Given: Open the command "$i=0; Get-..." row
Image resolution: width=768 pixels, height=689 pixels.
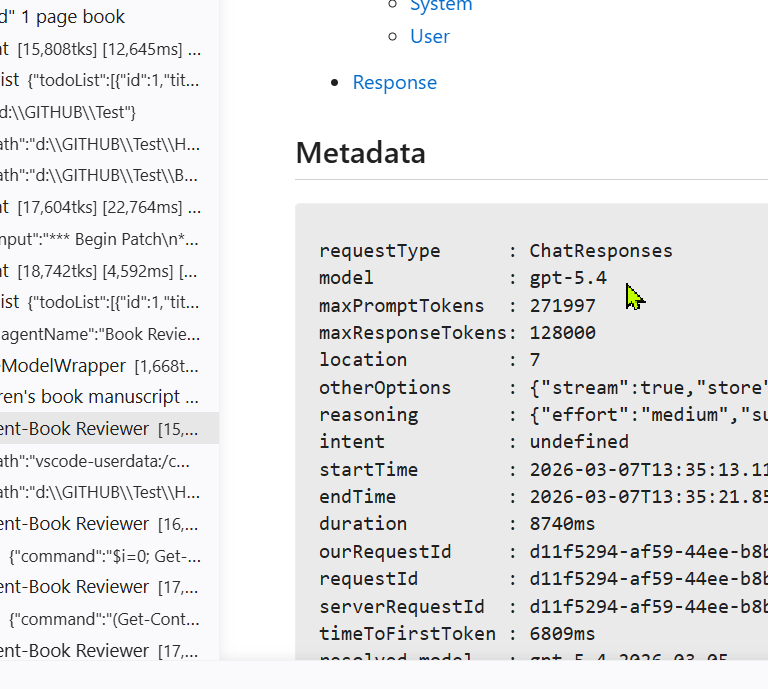Looking at the screenshot, I should pyautogui.click(x=109, y=556).
